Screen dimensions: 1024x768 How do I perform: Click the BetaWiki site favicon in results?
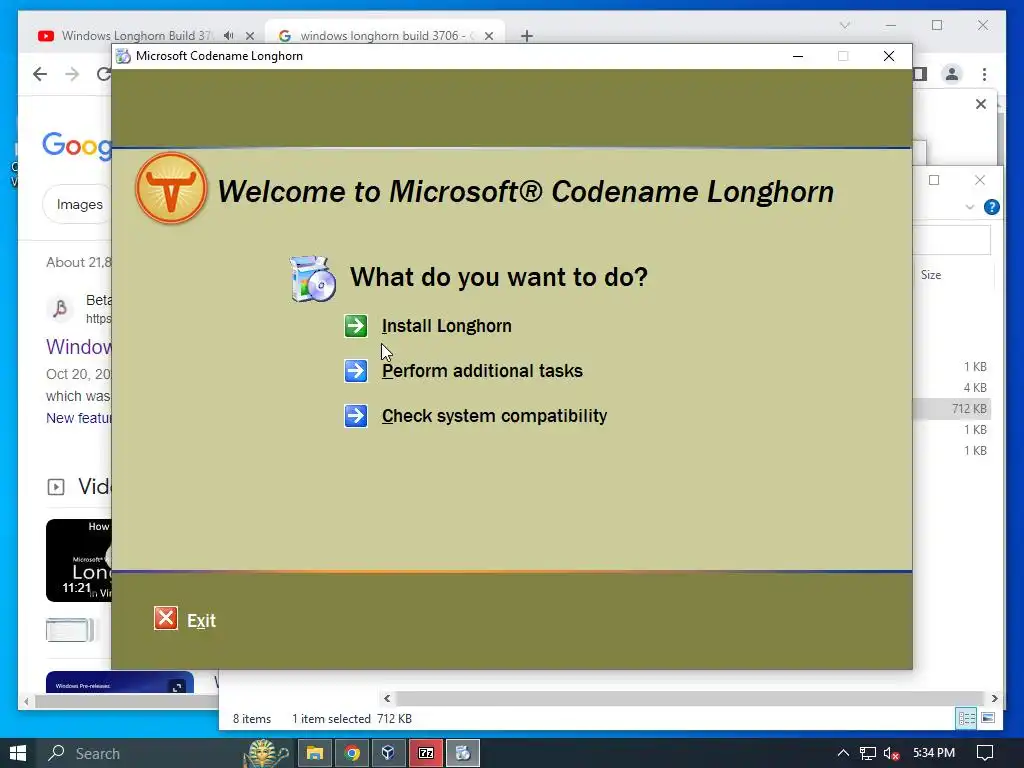click(61, 308)
